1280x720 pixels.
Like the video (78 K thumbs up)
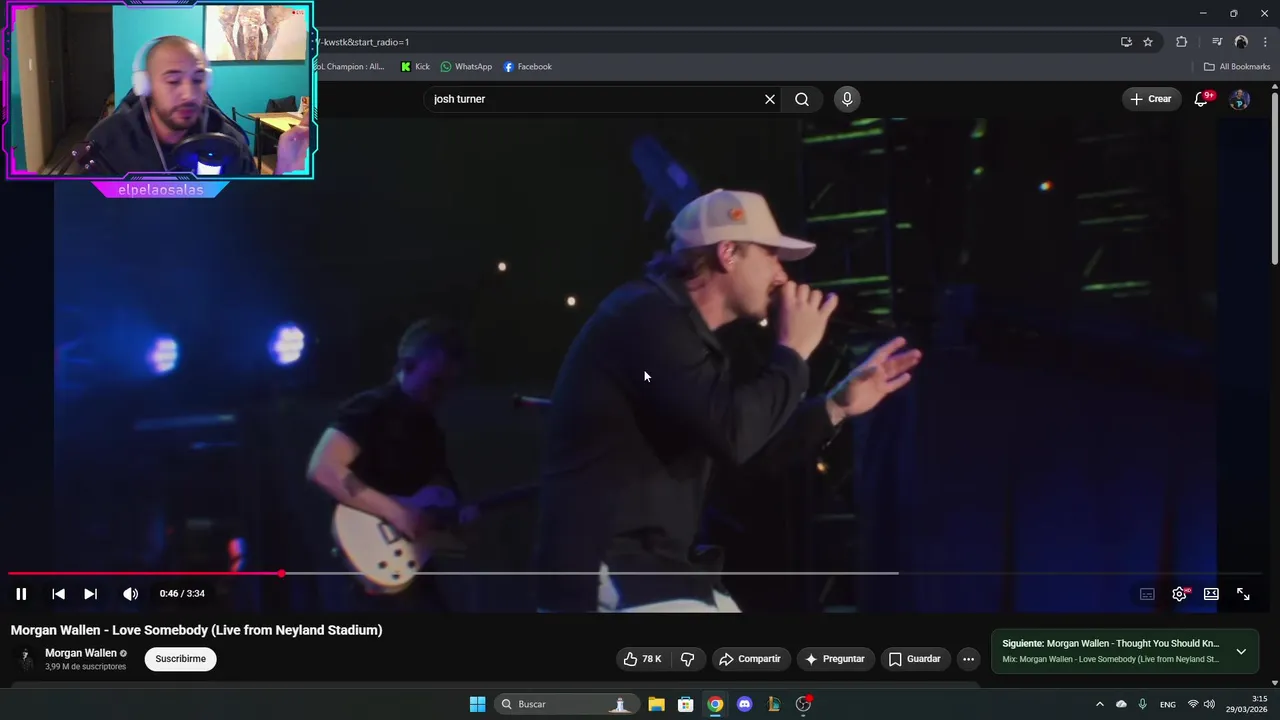tap(643, 659)
